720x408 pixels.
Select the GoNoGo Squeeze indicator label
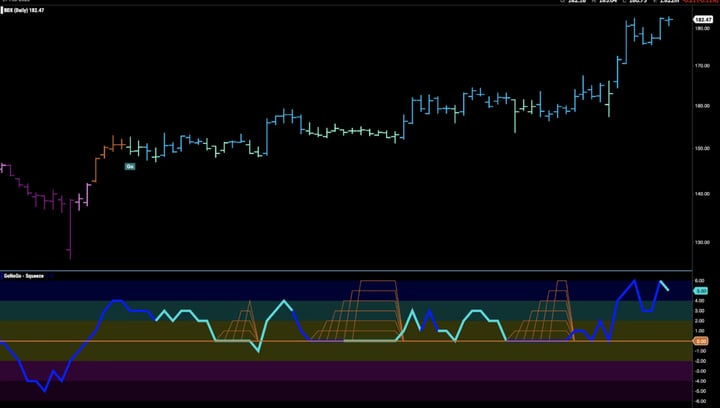pyautogui.click(x=24, y=276)
